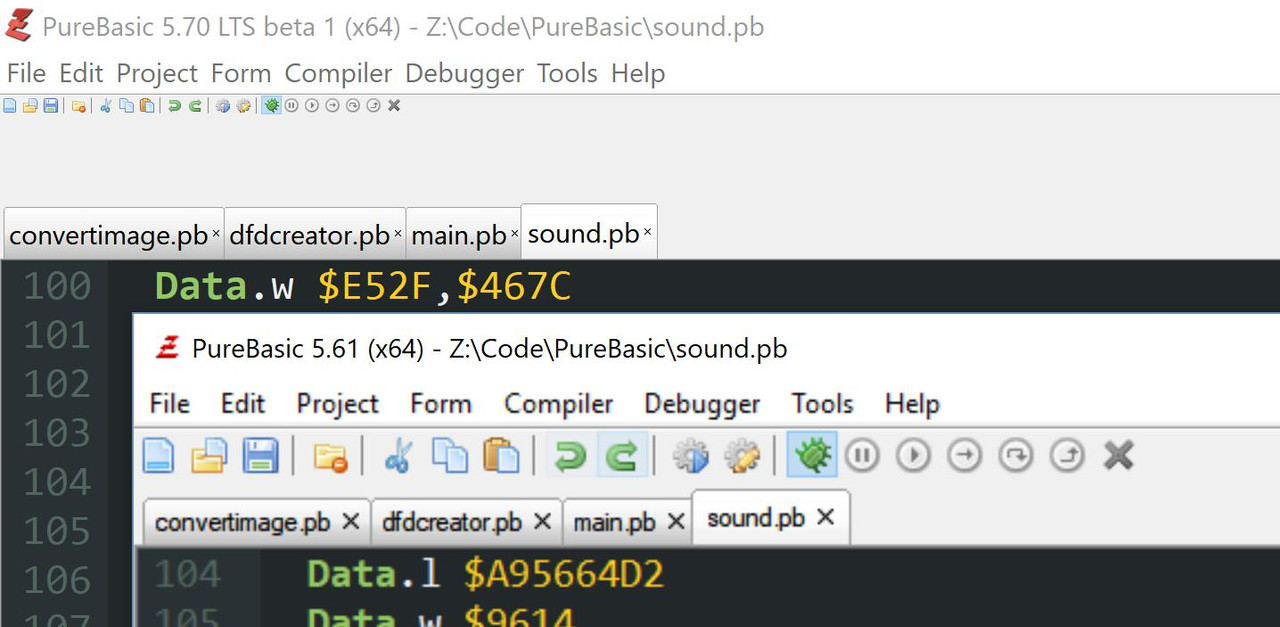Click line number 104 in 5.61 editor gutter
The width and height of the screenshot is (1280, 627).
tap(188, 575)
